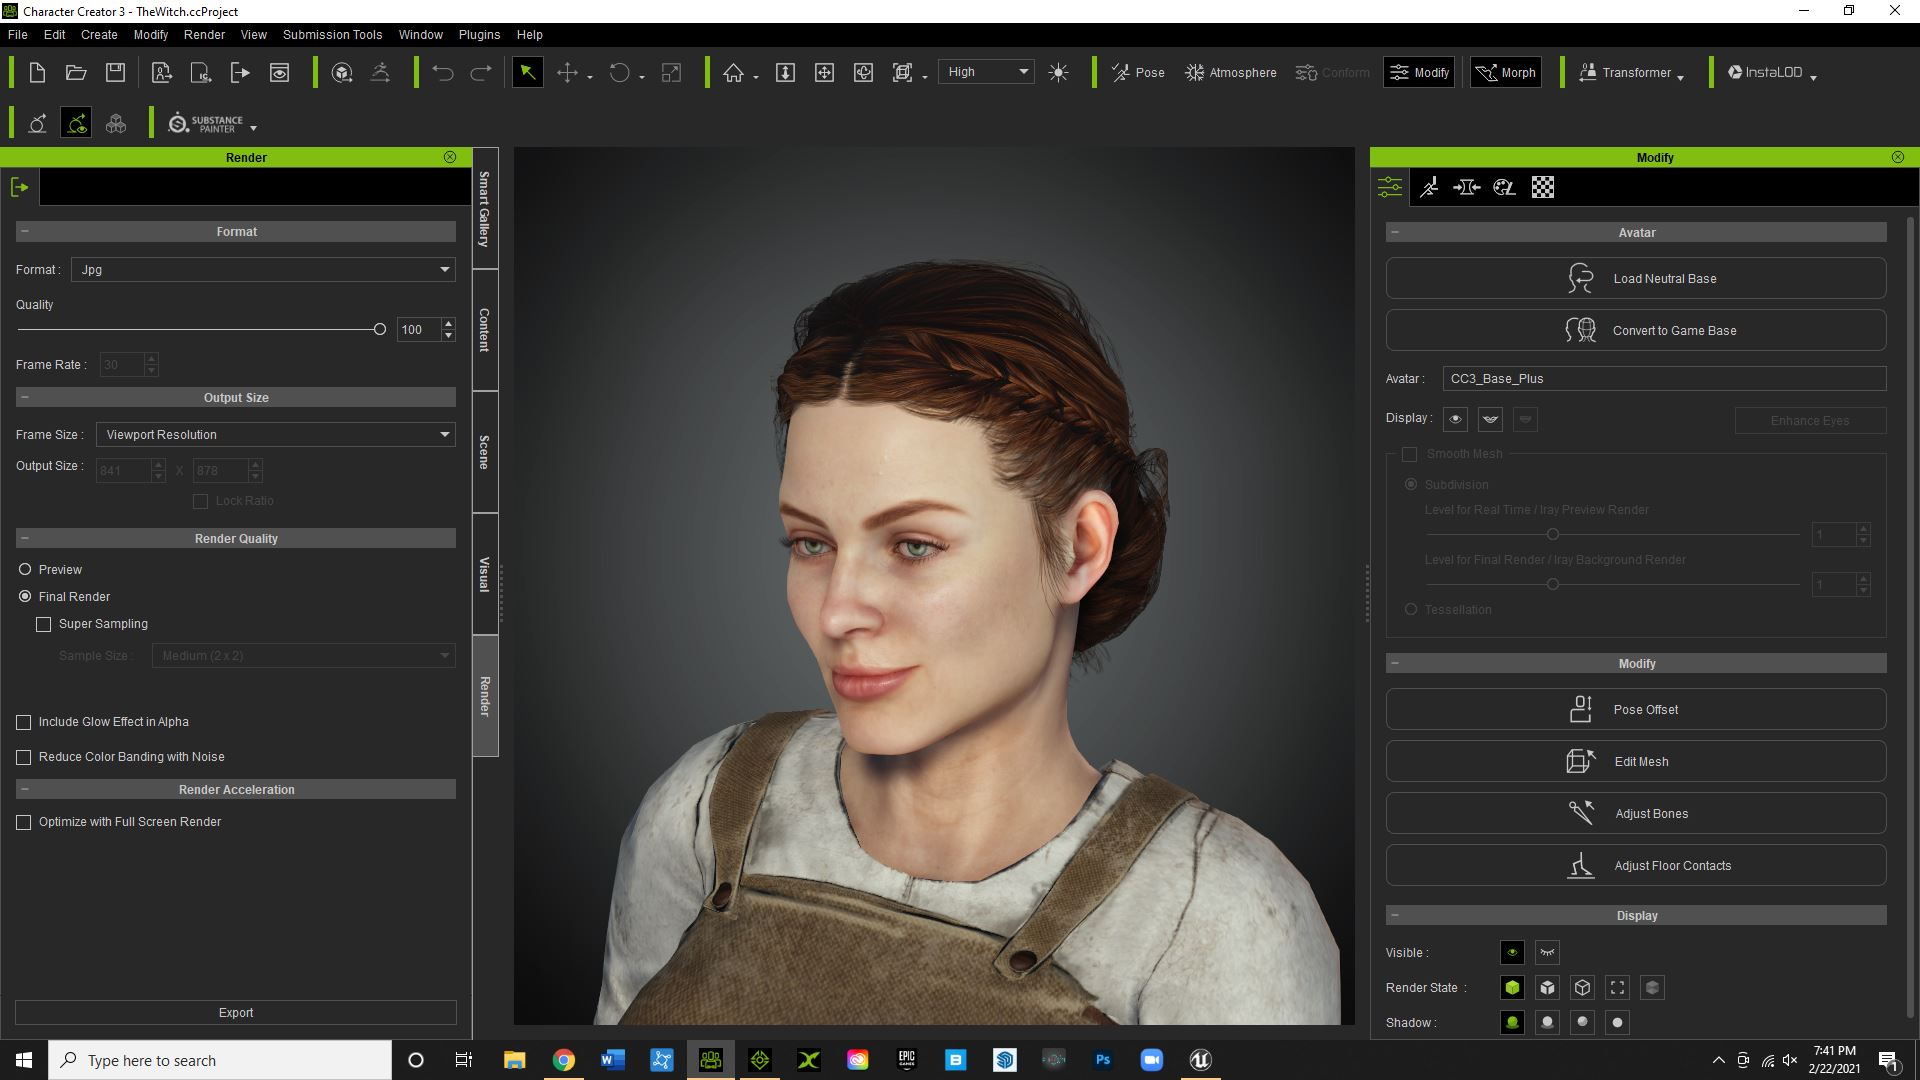The image size is (1920, 1080).
Task: Select the first Shadow mode icon
Action: pyautogui.click(x=1512, y=1023)
